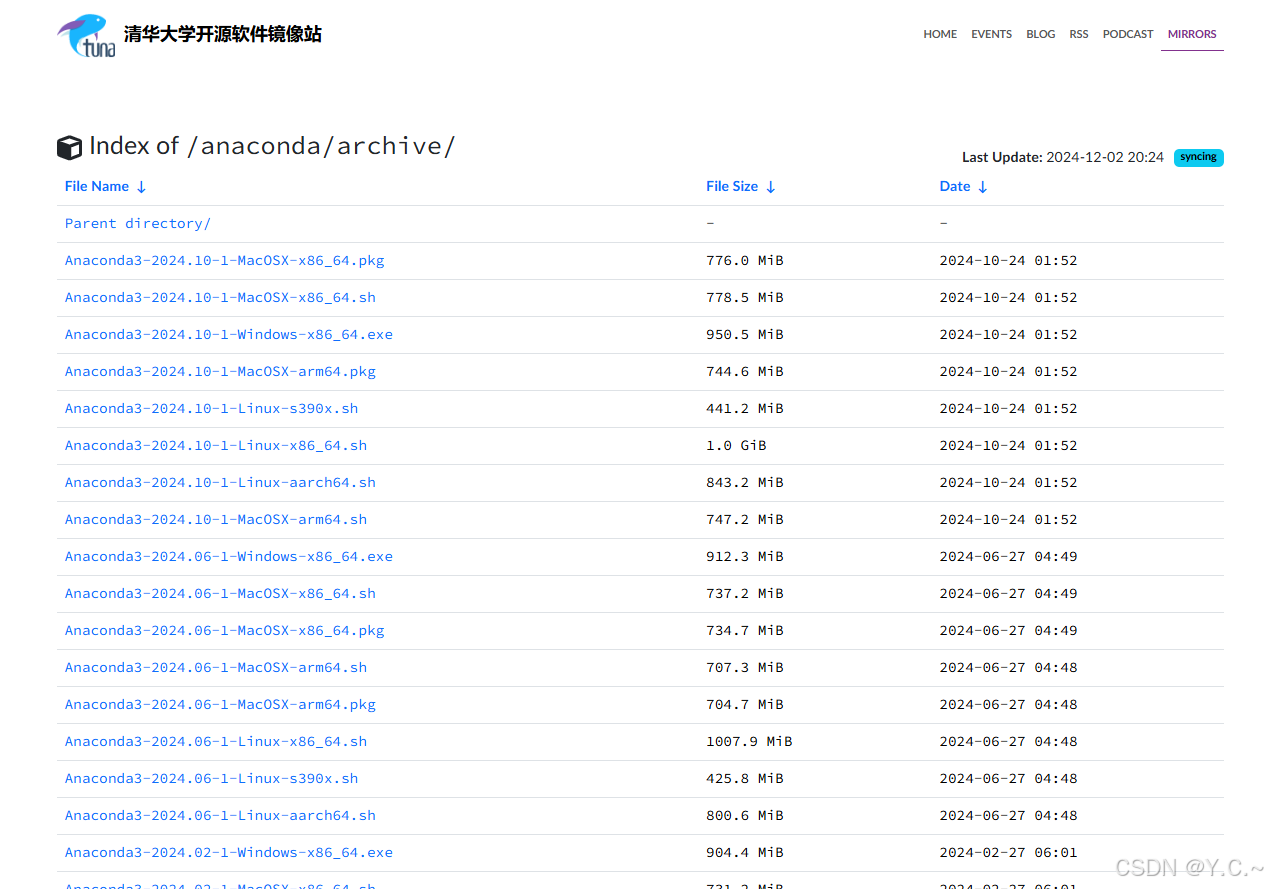Download Anaconda3-2024.06-1-Linux-s390x.sh

(211, 778)
